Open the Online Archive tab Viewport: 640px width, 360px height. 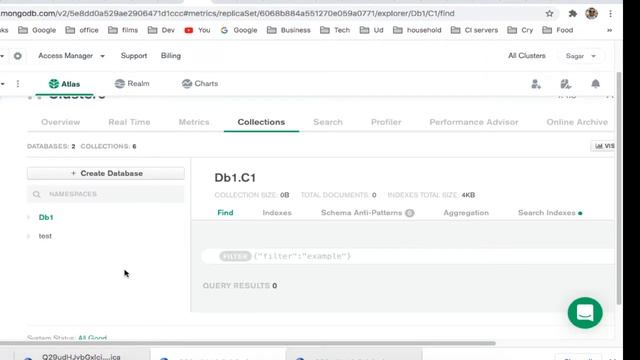[x=577, y=122]
